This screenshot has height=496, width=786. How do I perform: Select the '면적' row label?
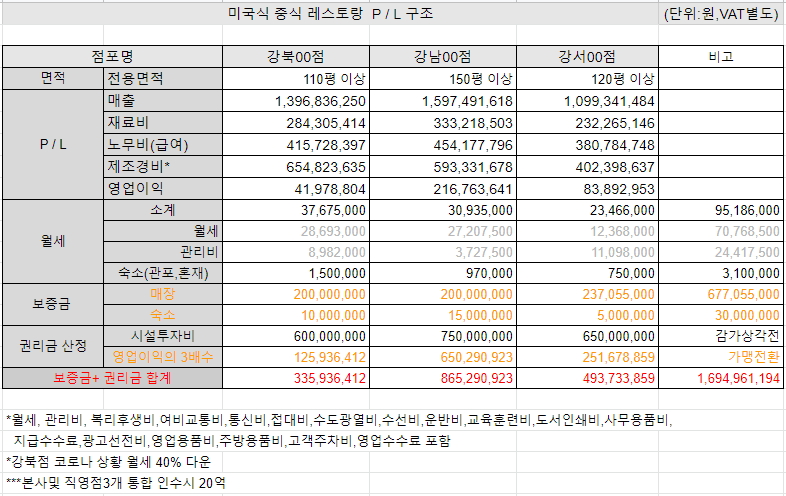pos(53,78)
